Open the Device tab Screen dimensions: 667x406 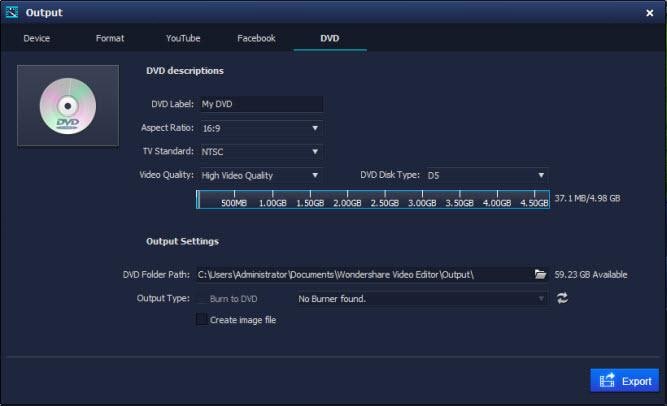click(x=37, y=38)
